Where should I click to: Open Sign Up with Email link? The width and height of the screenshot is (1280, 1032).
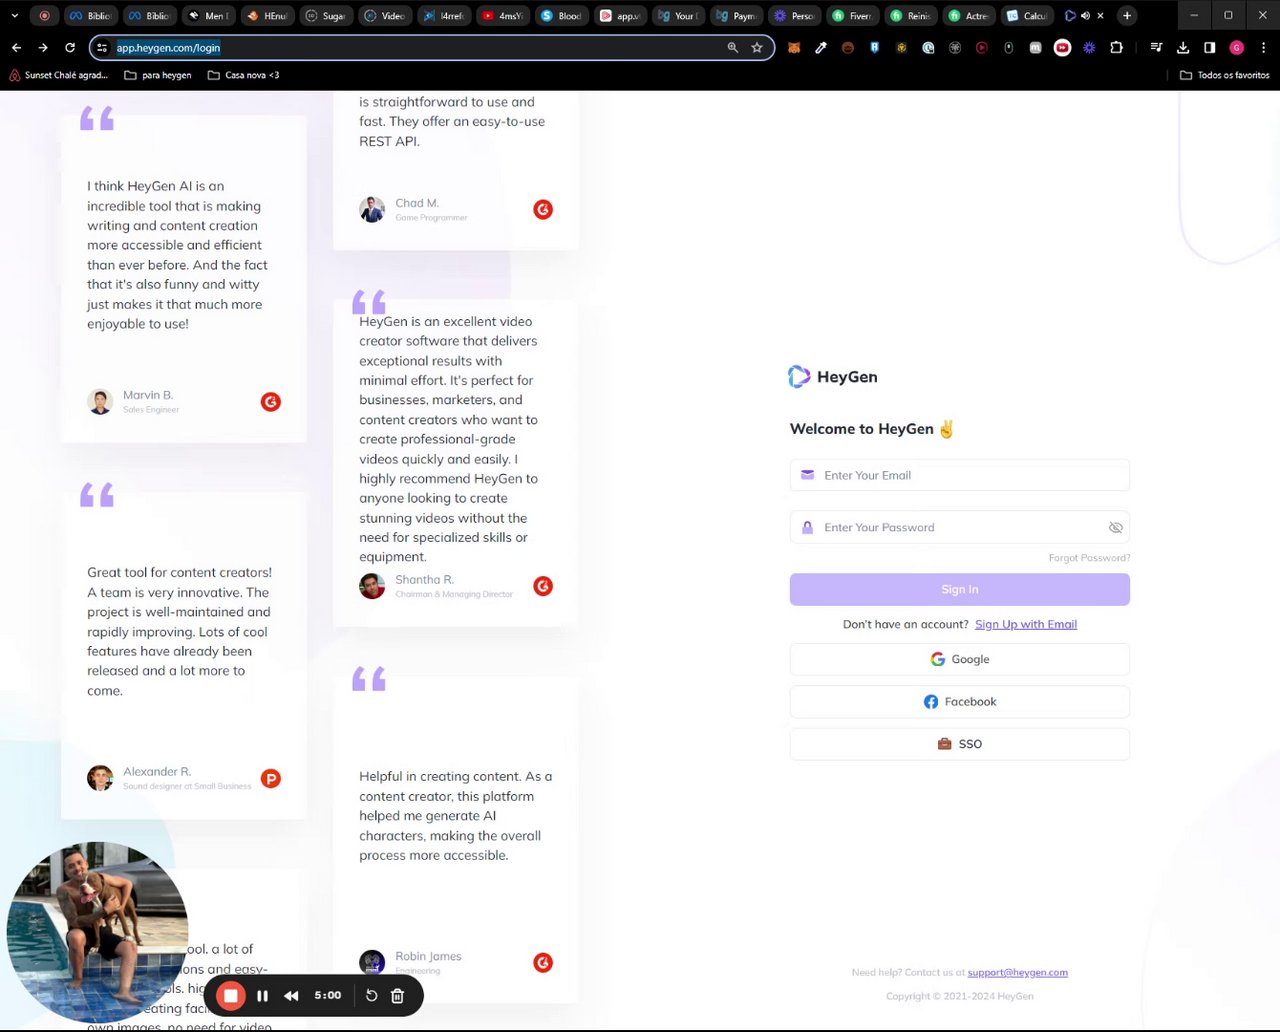(1026, 624)
